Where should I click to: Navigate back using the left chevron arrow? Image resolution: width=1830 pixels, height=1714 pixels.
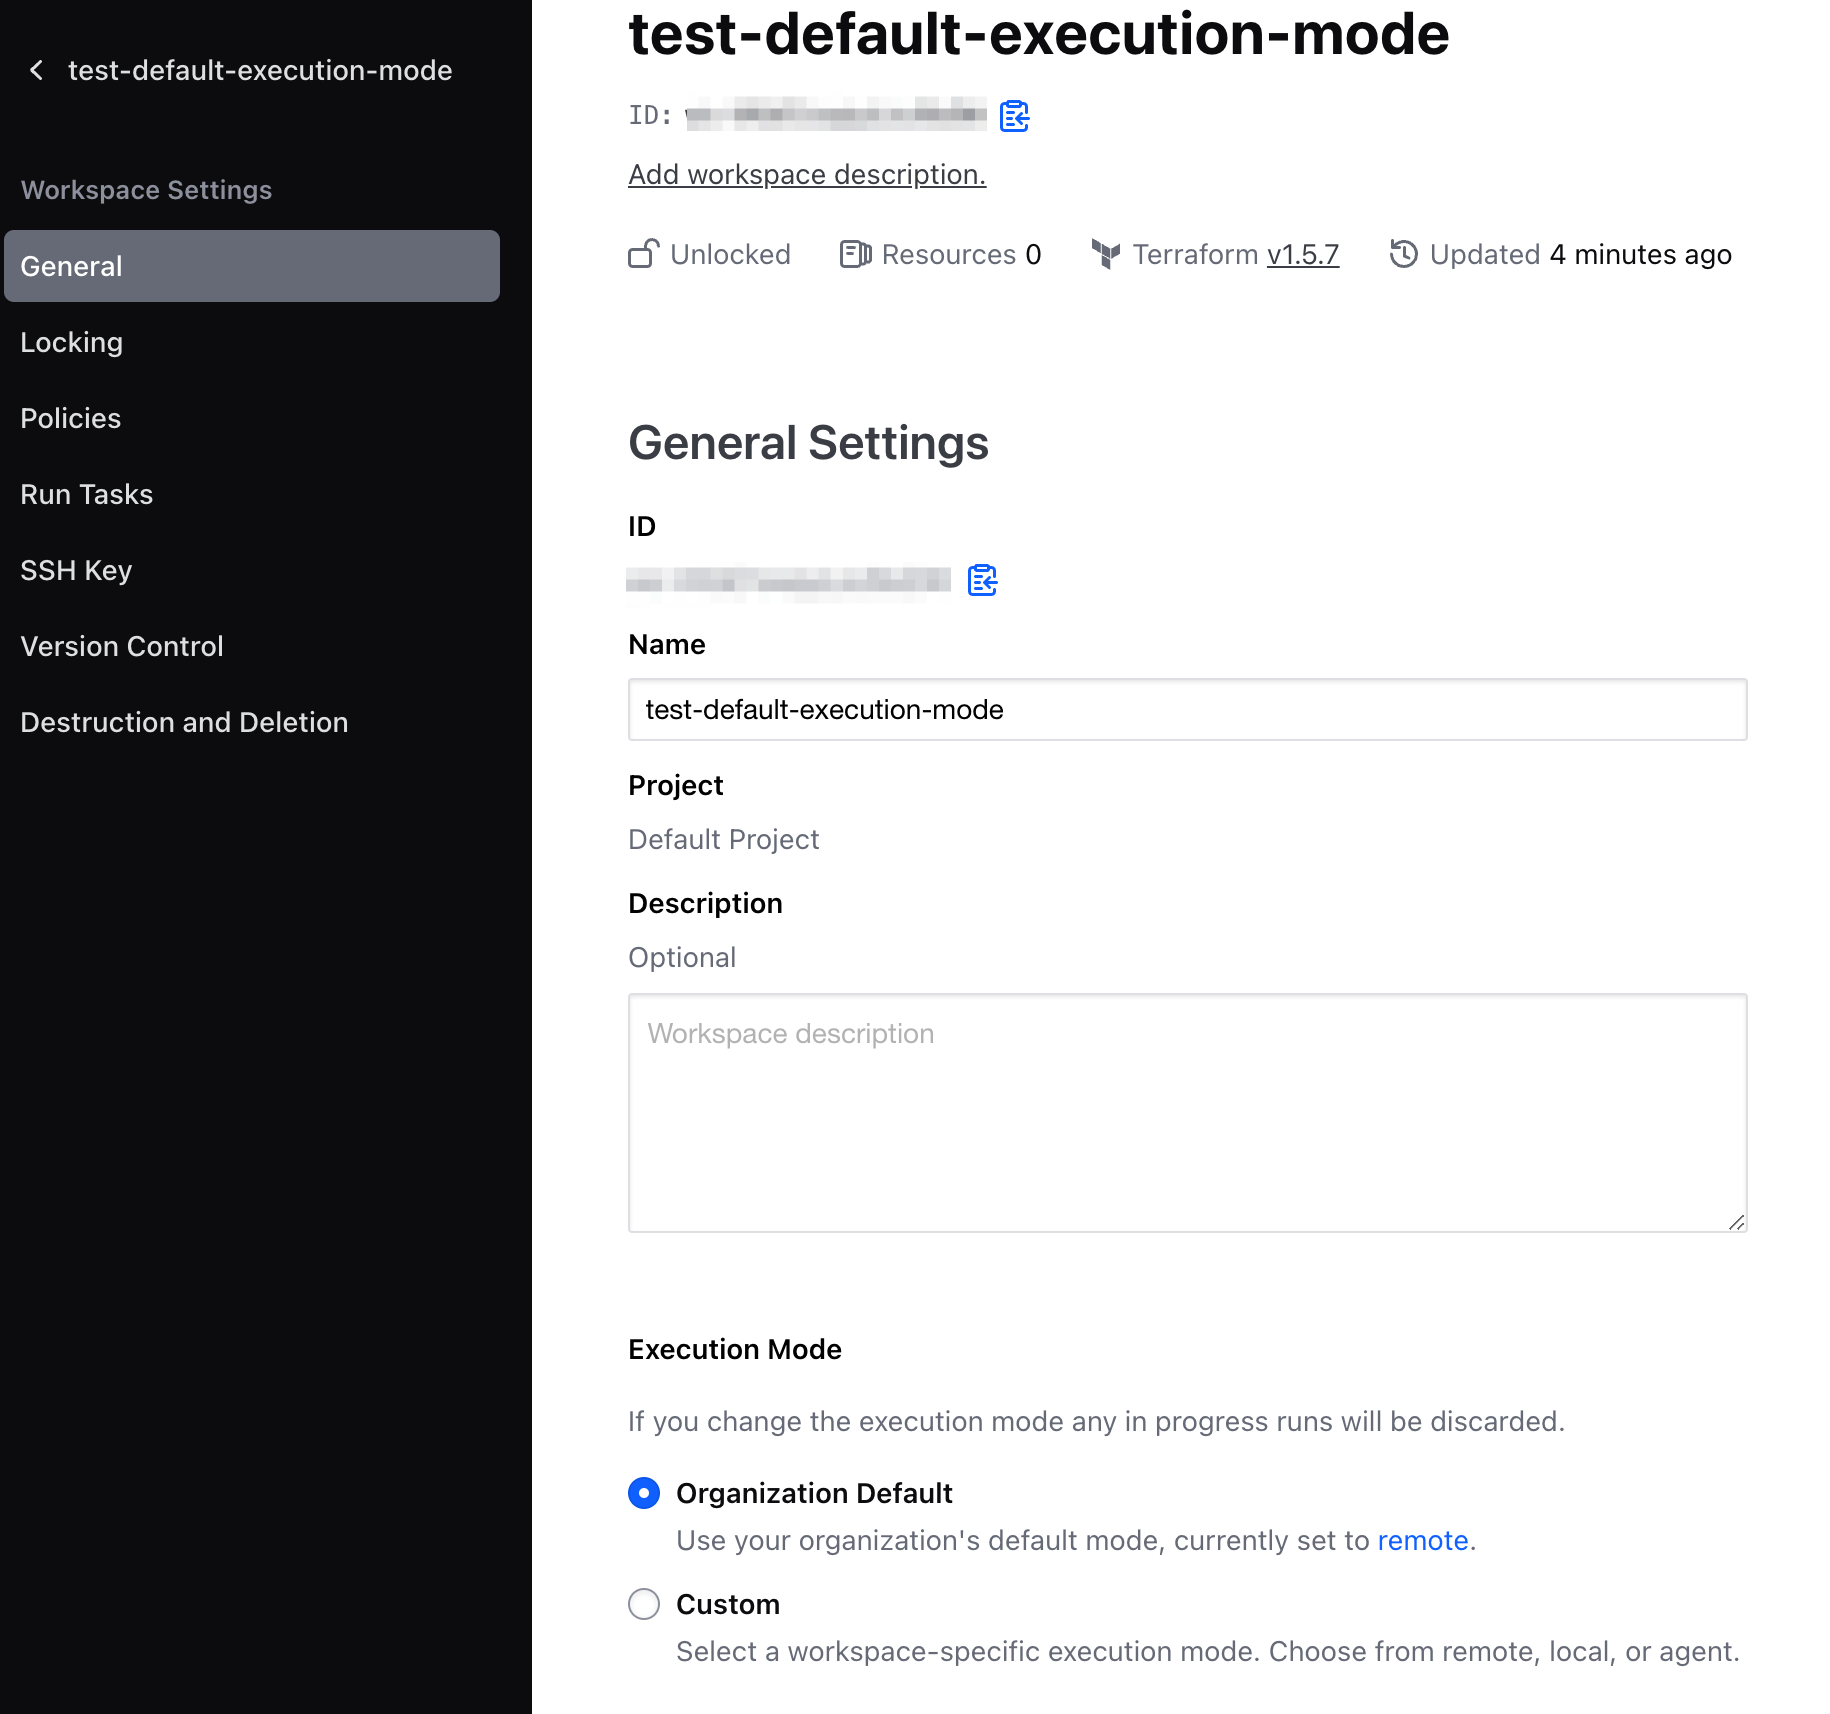pyautogui.click(x=36, y=70)
